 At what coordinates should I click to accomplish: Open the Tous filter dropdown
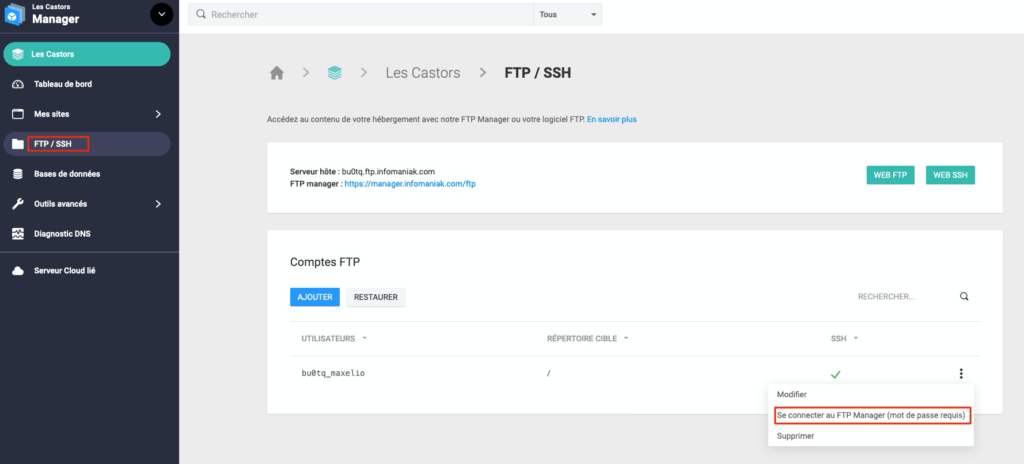(568, 14)
